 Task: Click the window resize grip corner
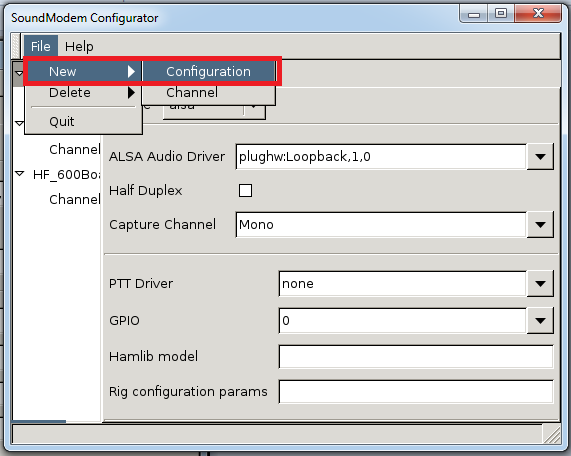click(552, 434)
